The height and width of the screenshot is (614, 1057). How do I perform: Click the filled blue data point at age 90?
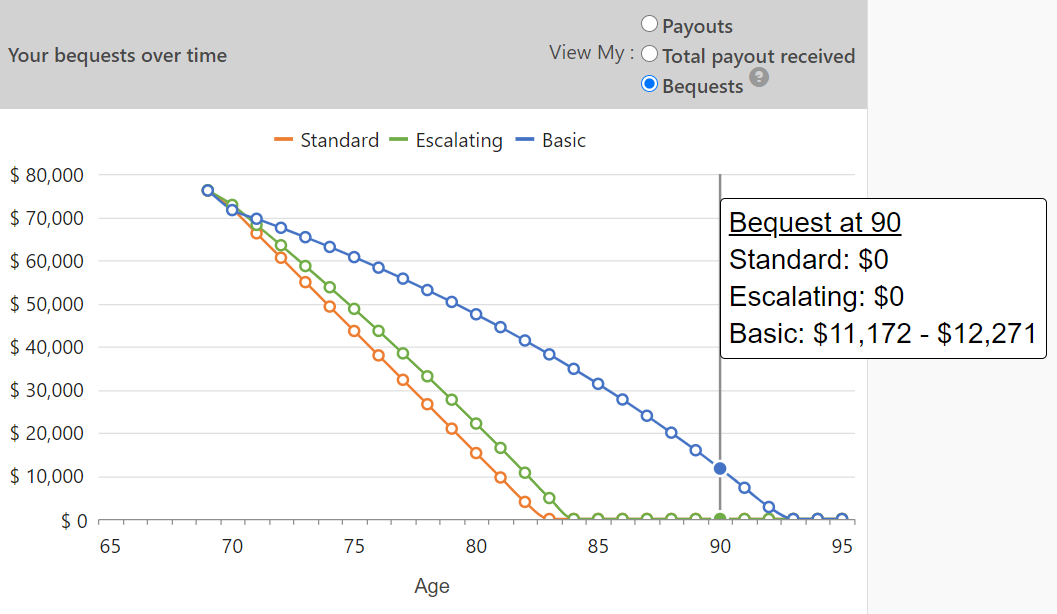click(x=719, y=466)
